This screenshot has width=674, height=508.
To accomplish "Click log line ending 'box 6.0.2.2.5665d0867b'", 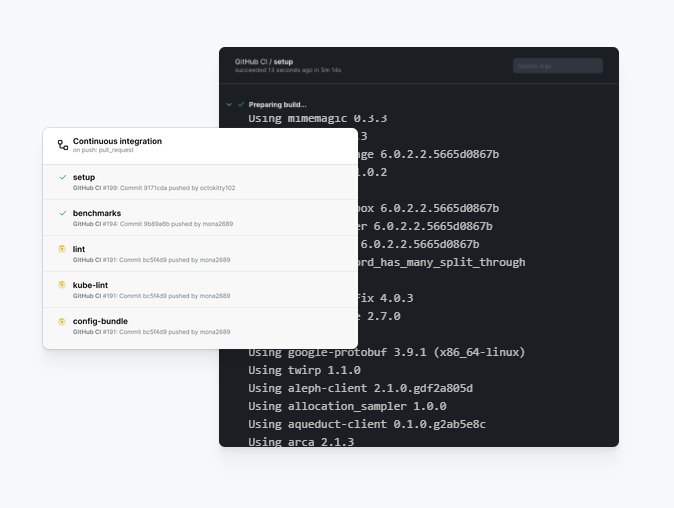I will (429, 208).
